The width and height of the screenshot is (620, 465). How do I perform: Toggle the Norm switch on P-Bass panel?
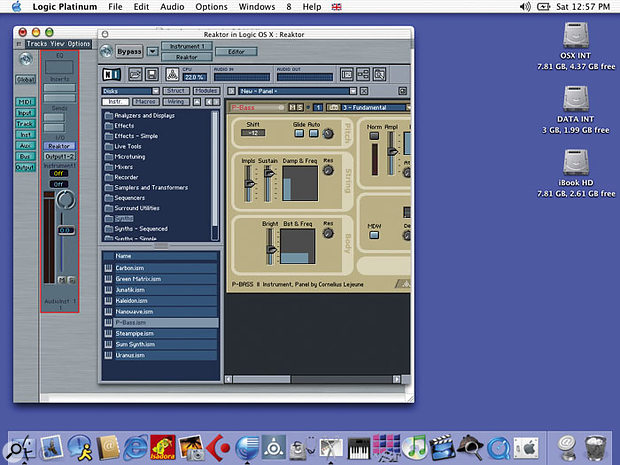coord(374,136)
